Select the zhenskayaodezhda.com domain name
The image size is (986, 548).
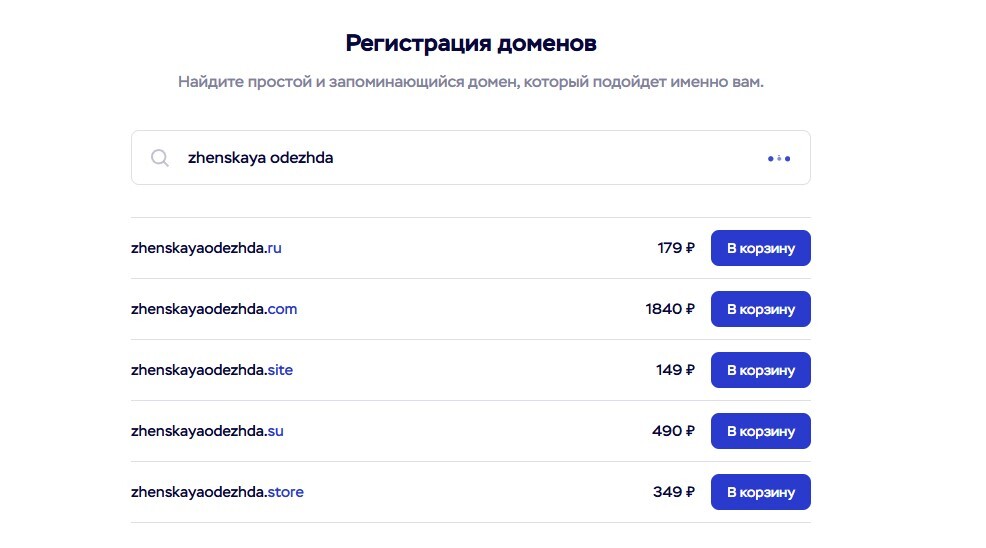(x=214, y=309)
